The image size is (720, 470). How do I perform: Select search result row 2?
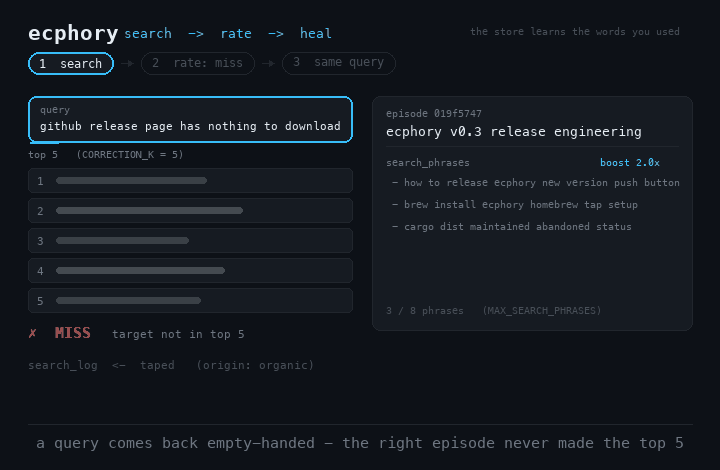[x=191, y=211]
